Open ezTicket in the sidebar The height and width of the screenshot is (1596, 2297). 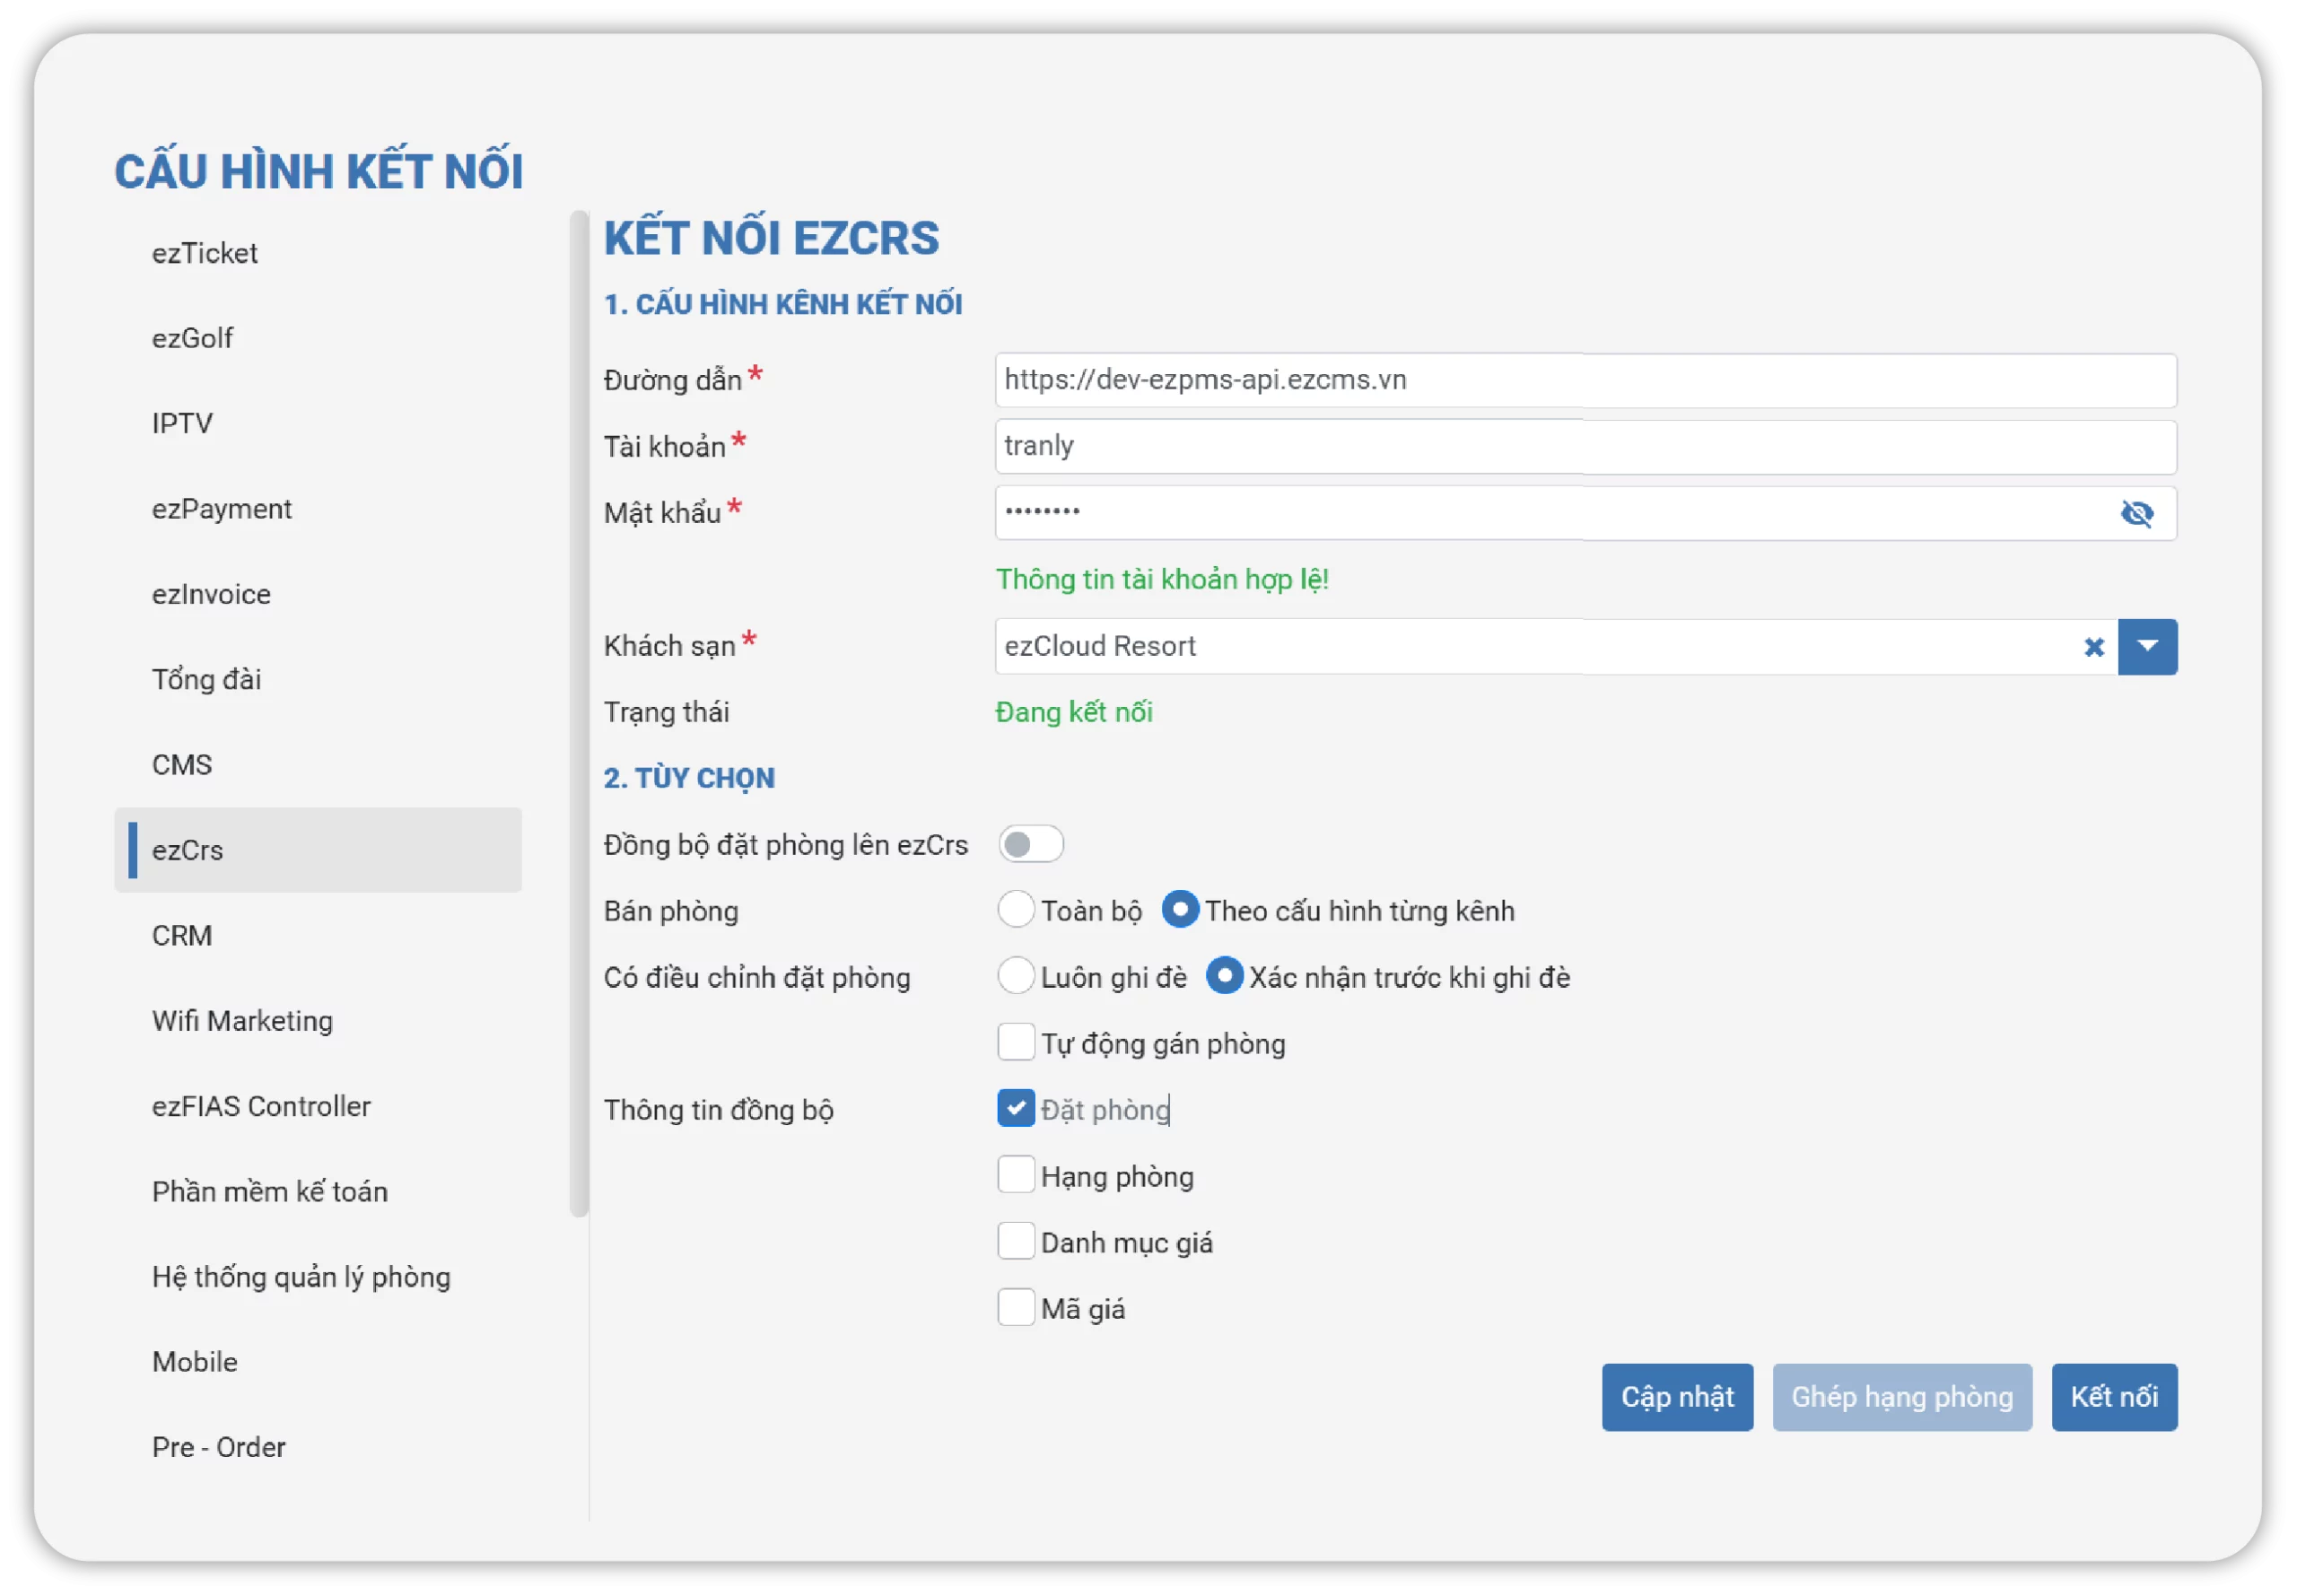tap(318, 253)
